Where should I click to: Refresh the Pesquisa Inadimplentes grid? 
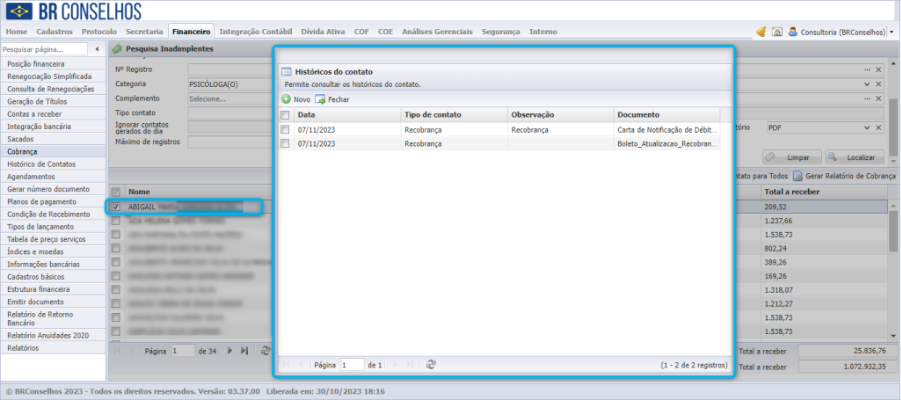(265, 351)
